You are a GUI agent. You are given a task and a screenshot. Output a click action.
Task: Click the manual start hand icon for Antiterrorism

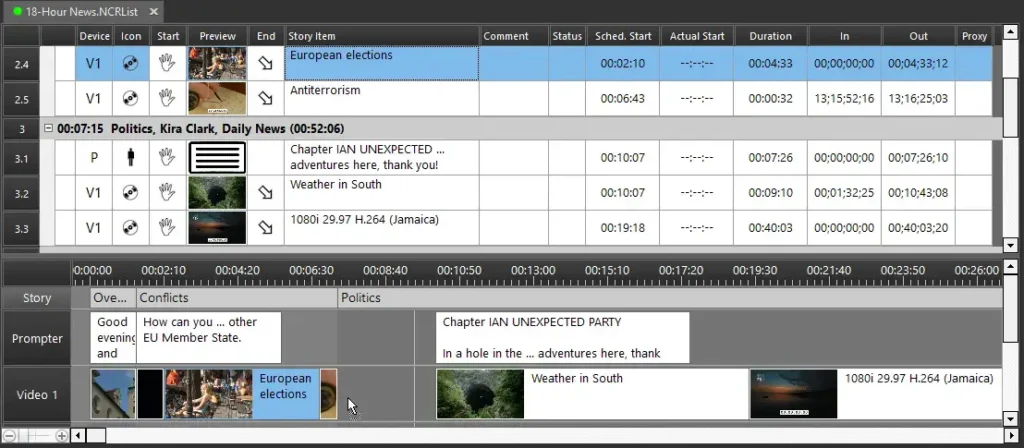point(168,99)
